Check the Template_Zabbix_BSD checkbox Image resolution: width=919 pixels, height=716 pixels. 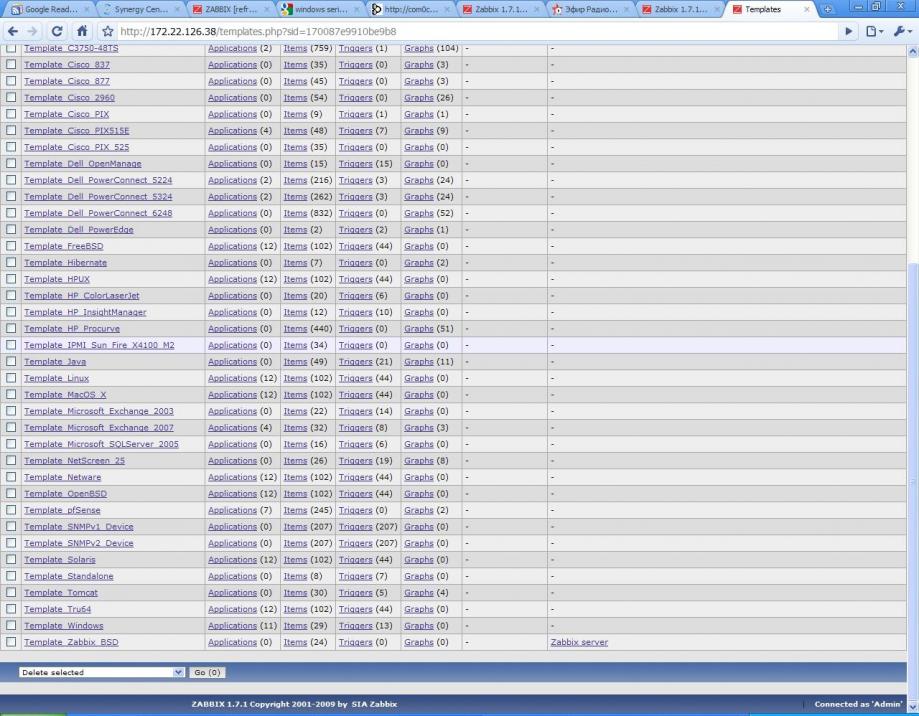[11, 642]
